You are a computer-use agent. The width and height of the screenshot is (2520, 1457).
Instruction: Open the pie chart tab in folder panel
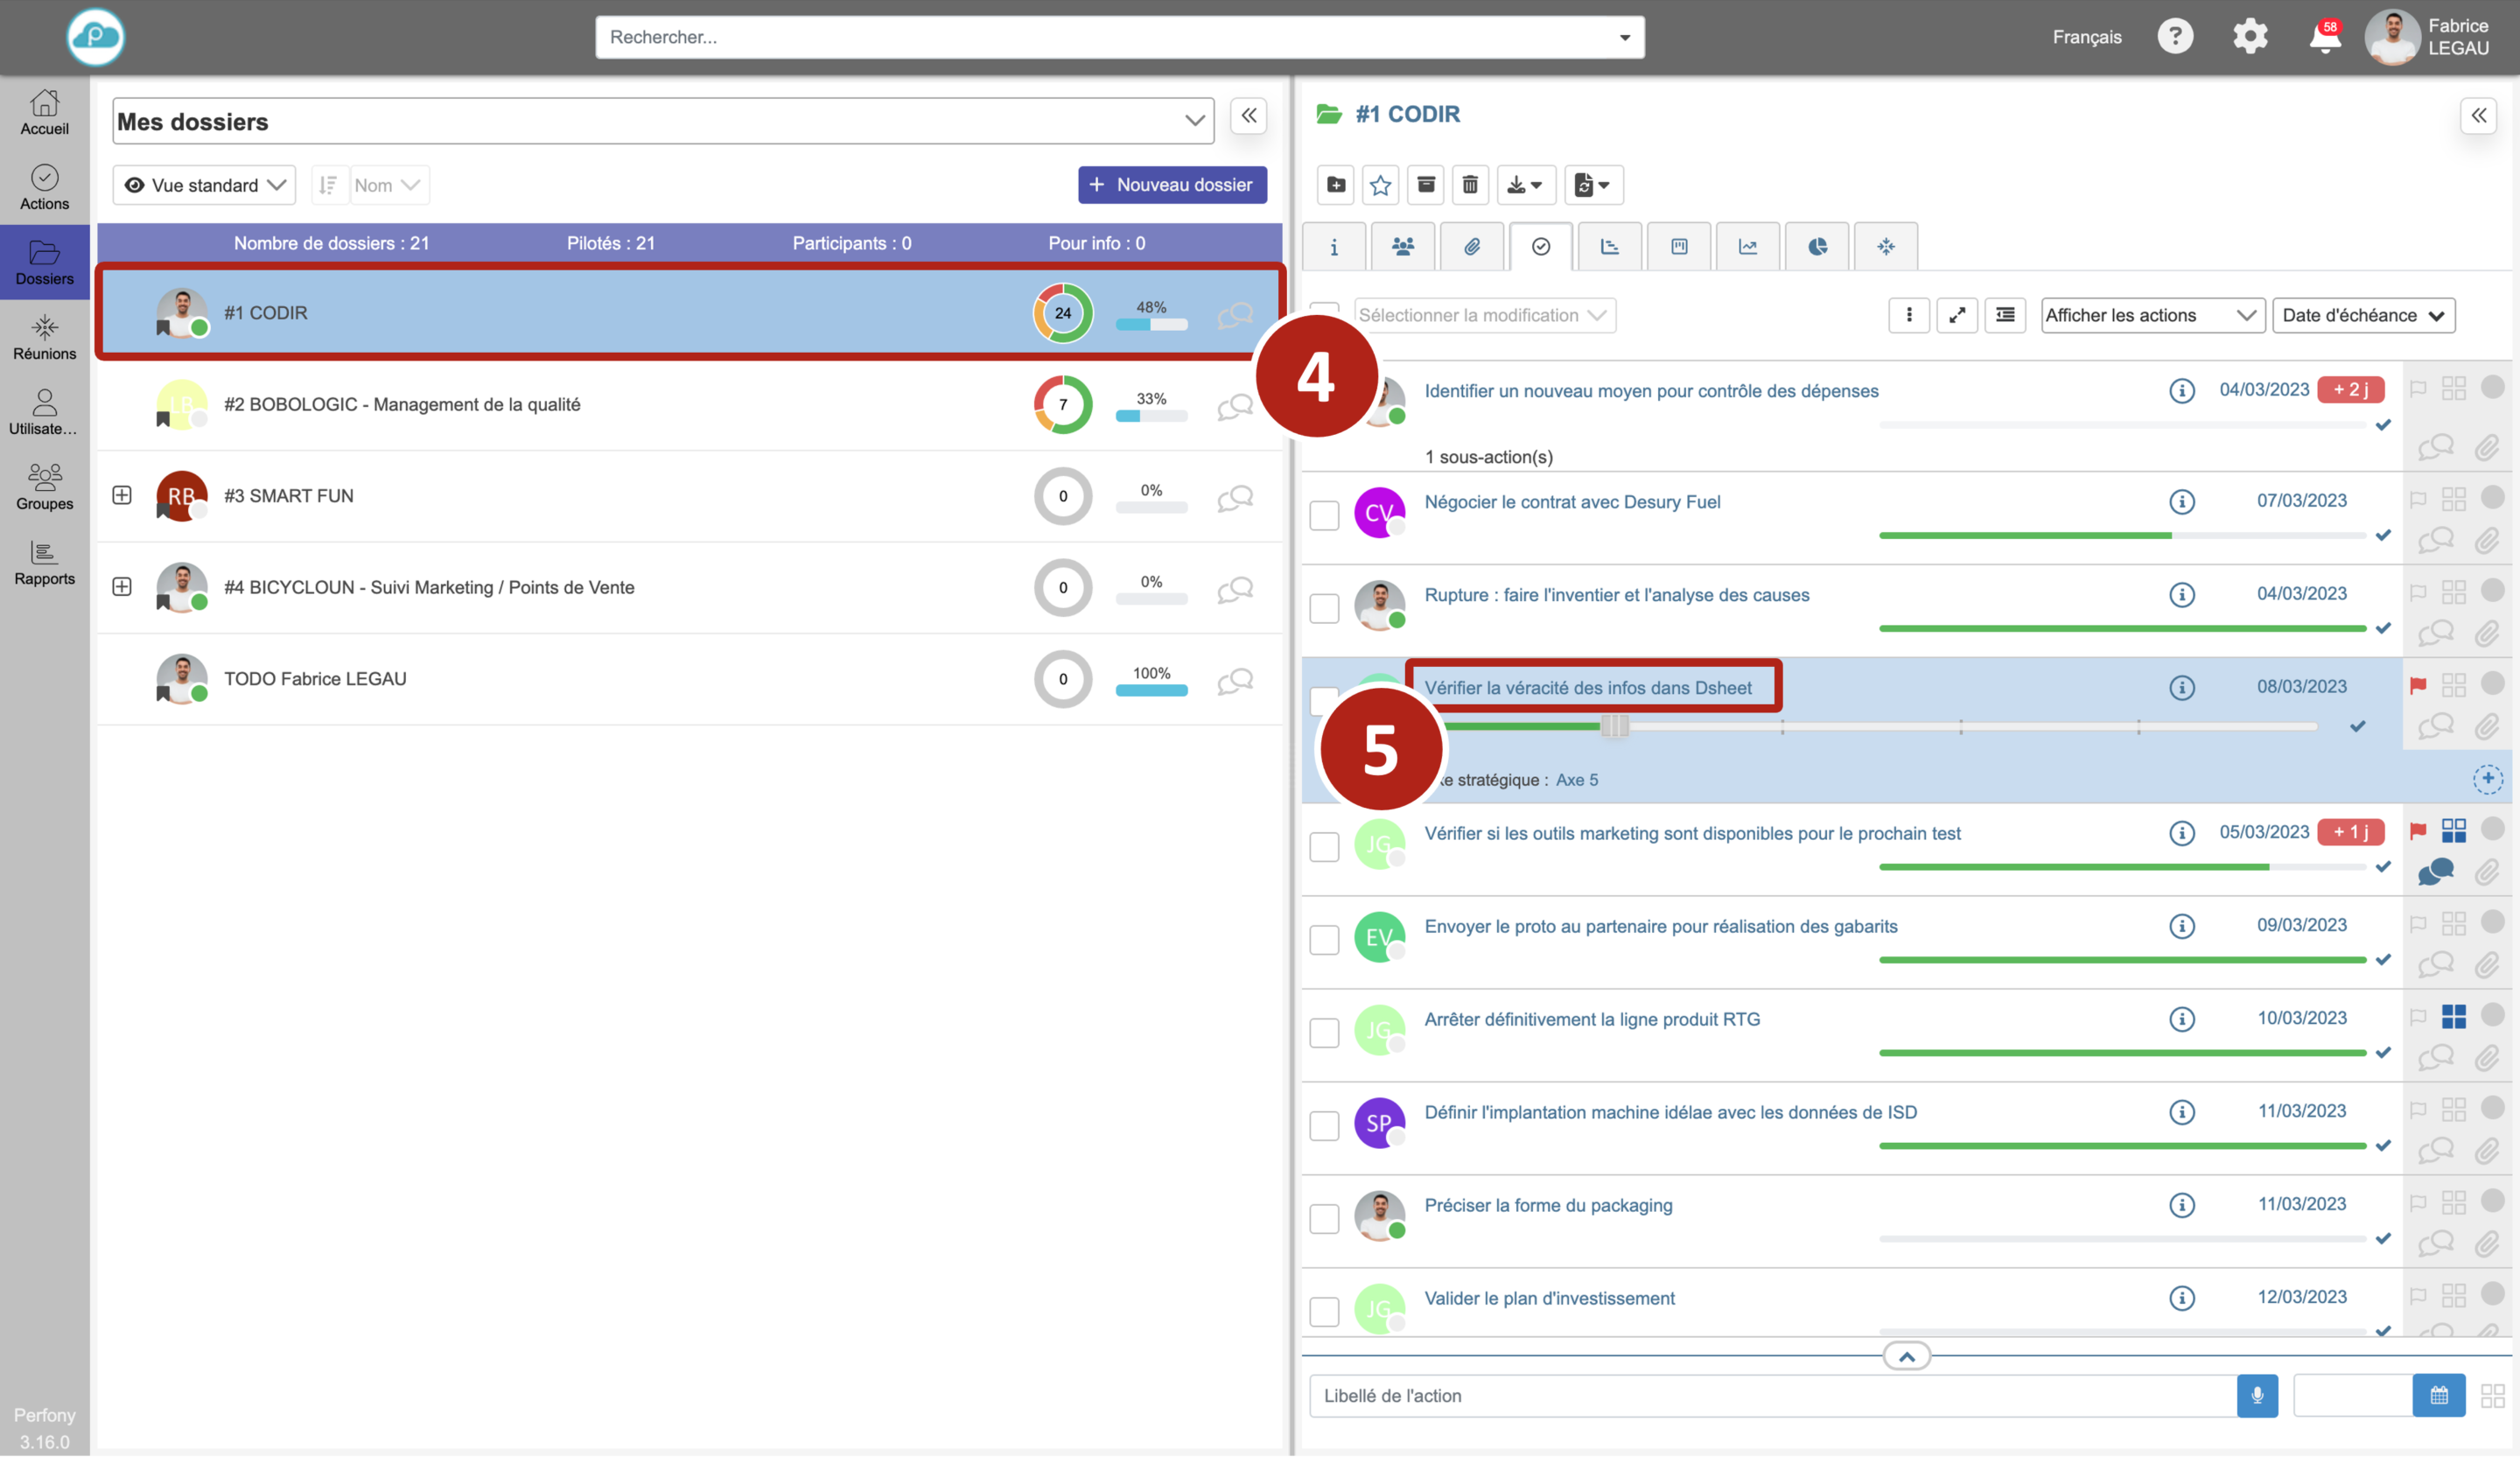click(x=1817, y=247)
